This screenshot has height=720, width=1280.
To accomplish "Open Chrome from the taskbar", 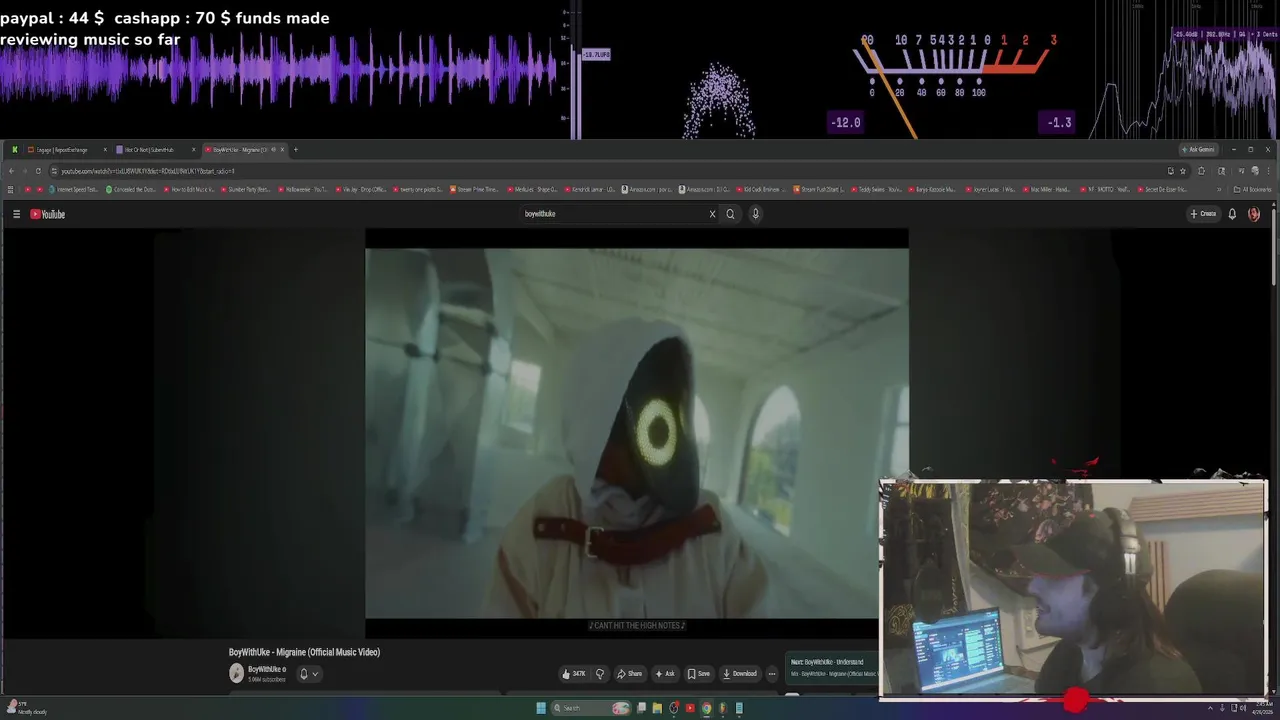I will point(706,708).
